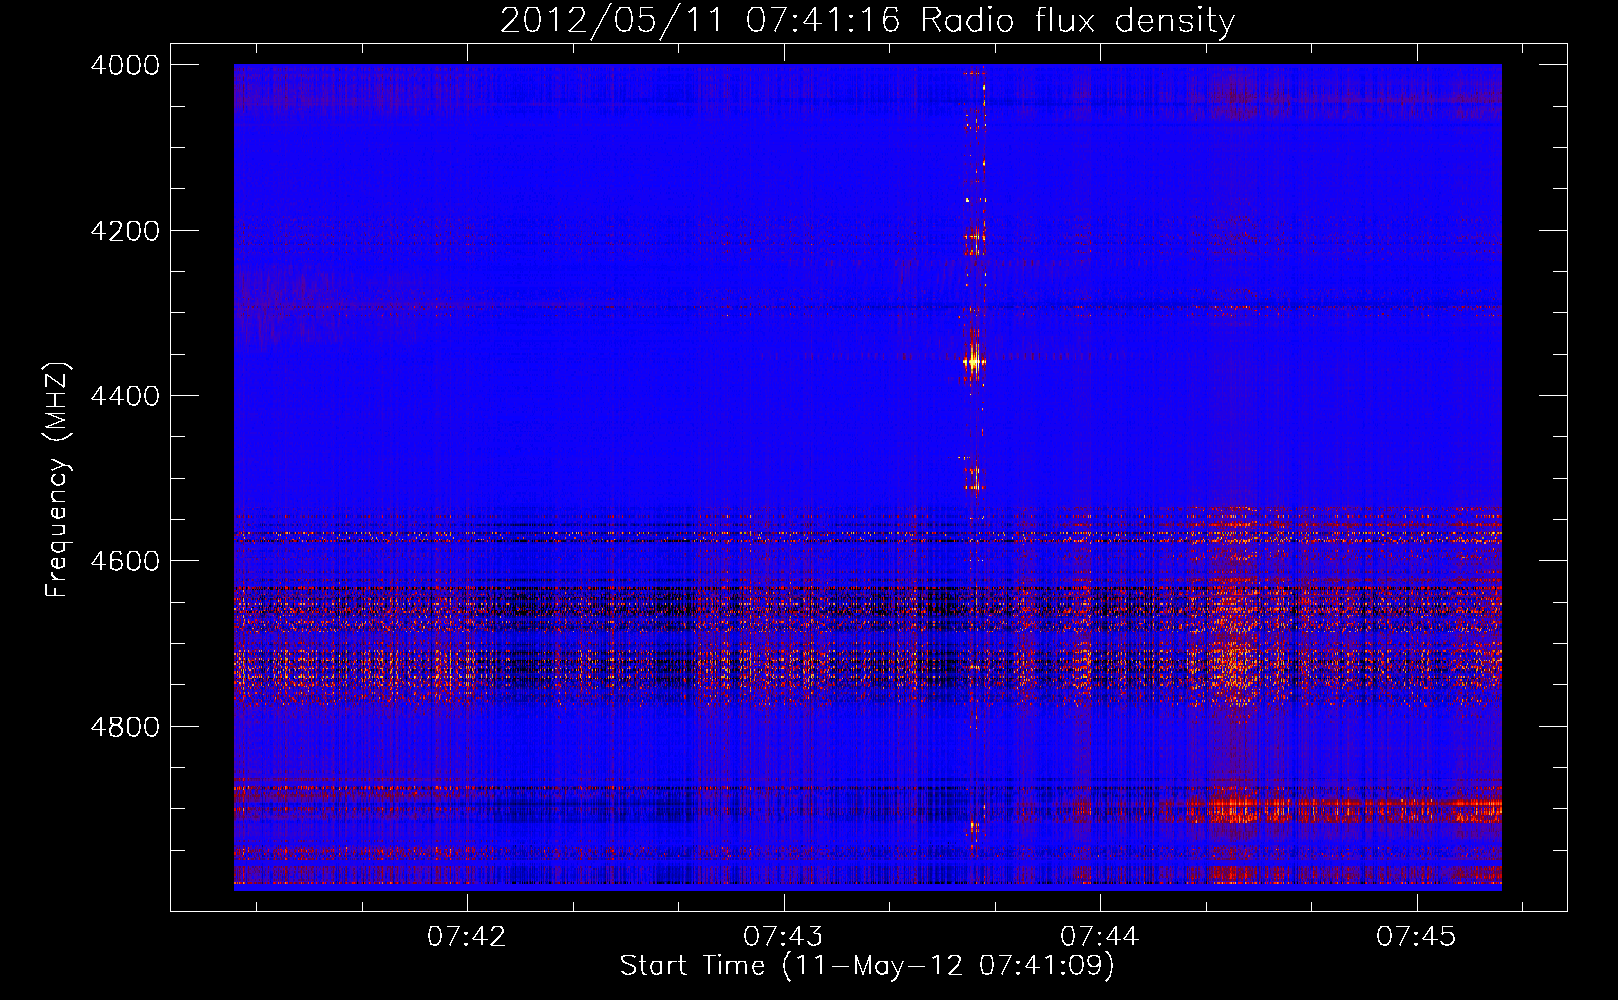
Task: Click the 07:45 time tick label
Action: (x=1417, y=937)
